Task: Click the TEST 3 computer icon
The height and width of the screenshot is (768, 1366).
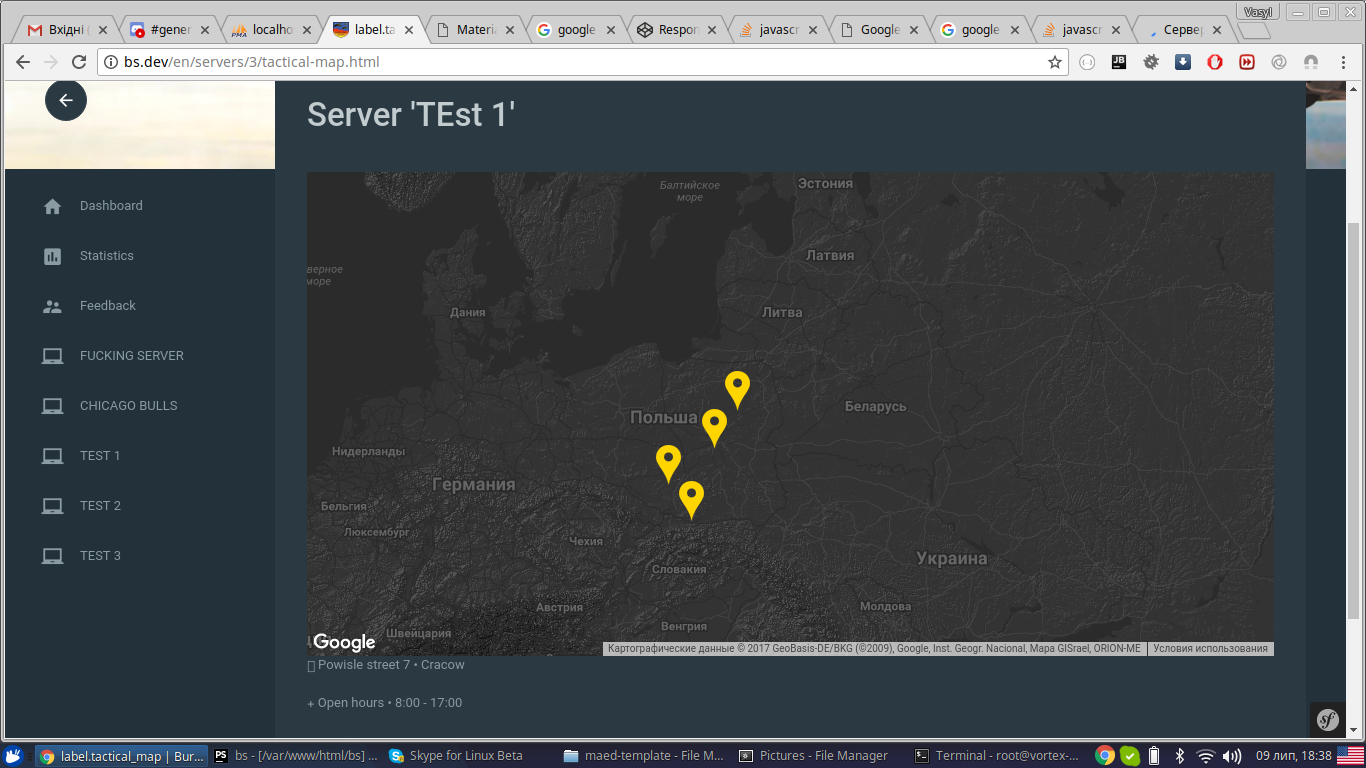Action: 53,556
